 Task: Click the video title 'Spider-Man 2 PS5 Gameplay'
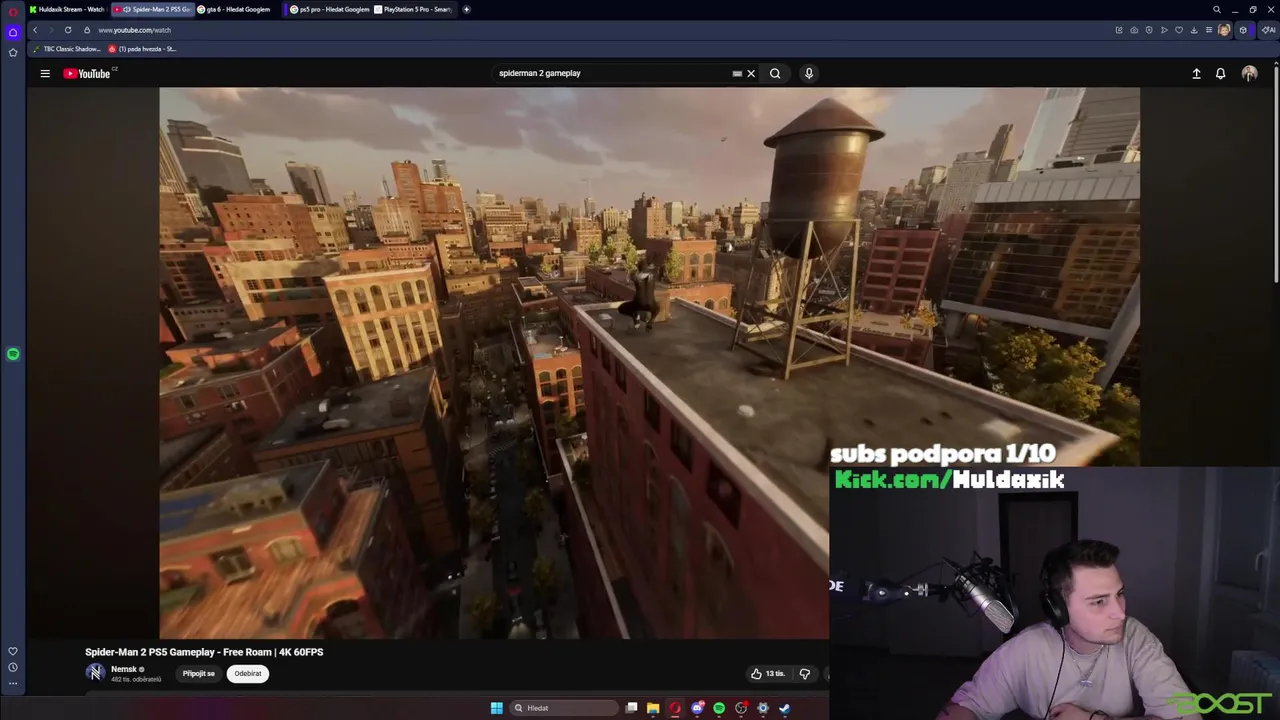pos(204,652)
